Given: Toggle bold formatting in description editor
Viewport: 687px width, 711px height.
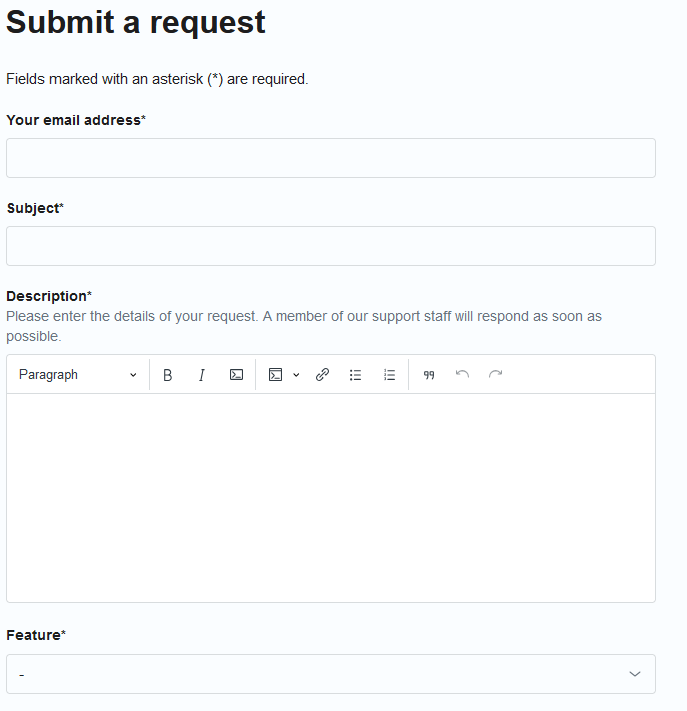Looking at the screenshot, I should point(168,375).
